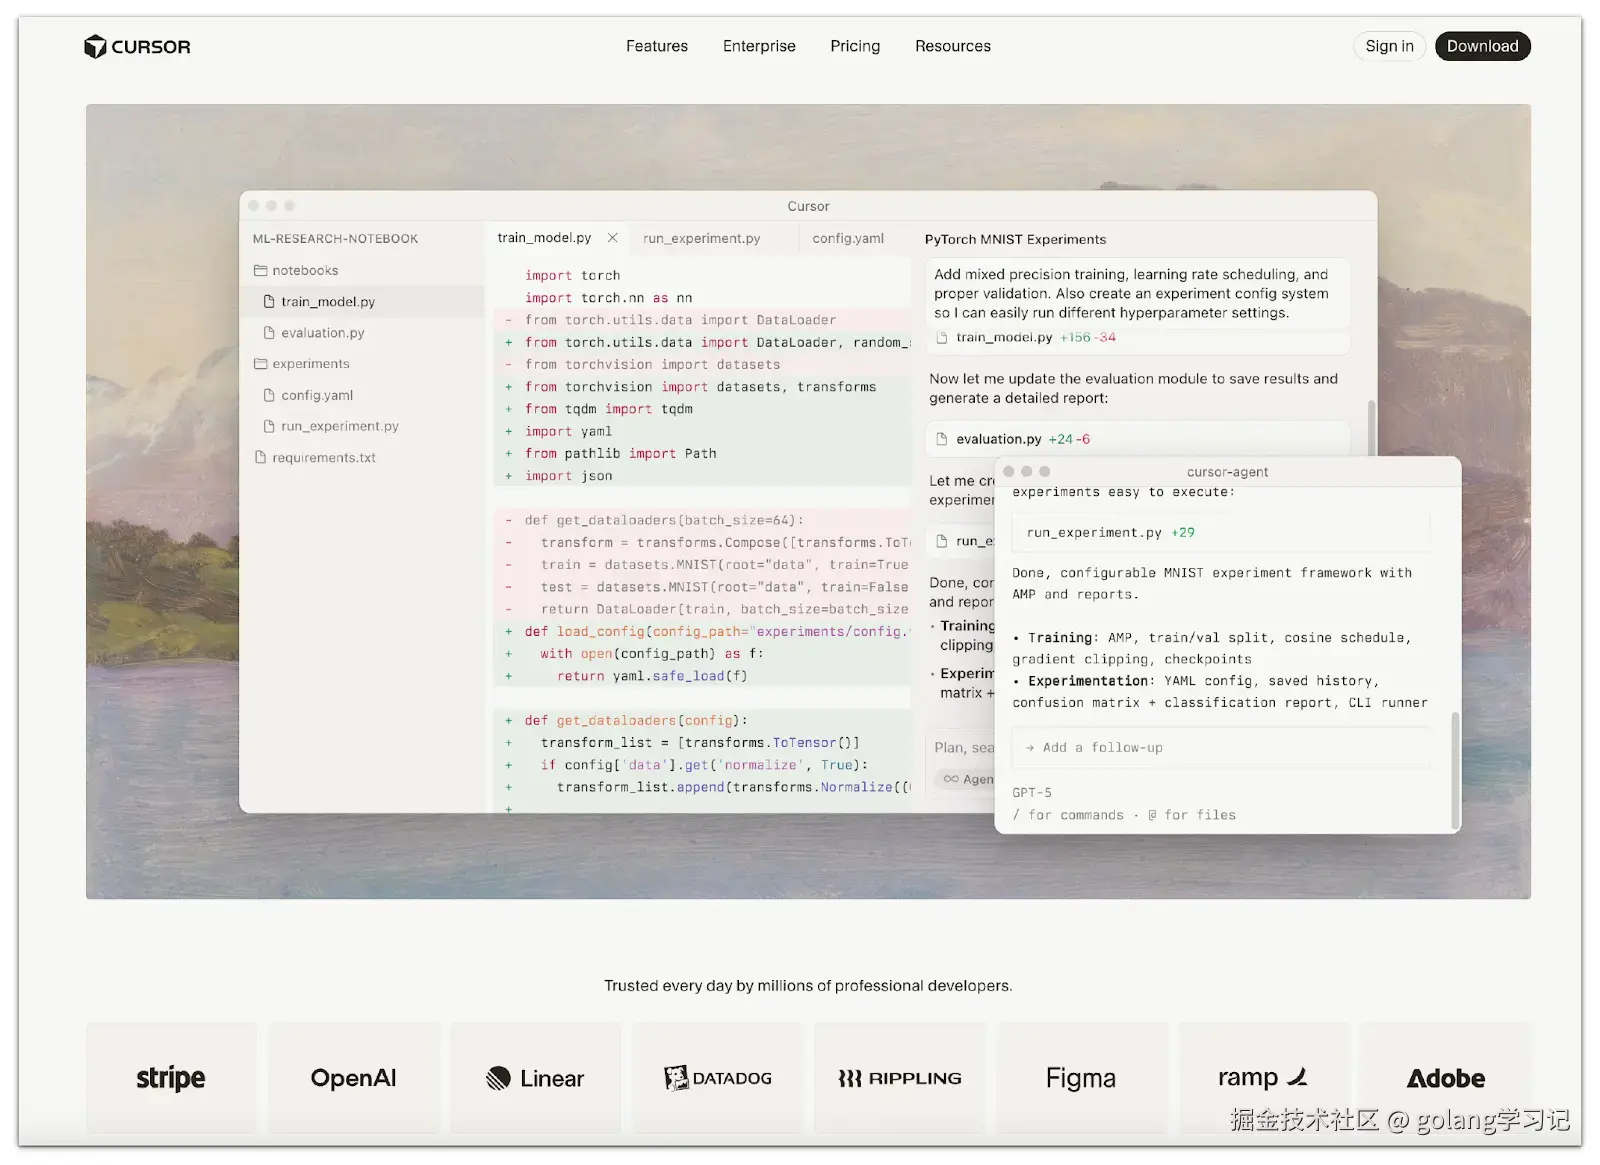Click the Sign in button
This screenshot has height=1165, width=1600.
point(1389,46)
